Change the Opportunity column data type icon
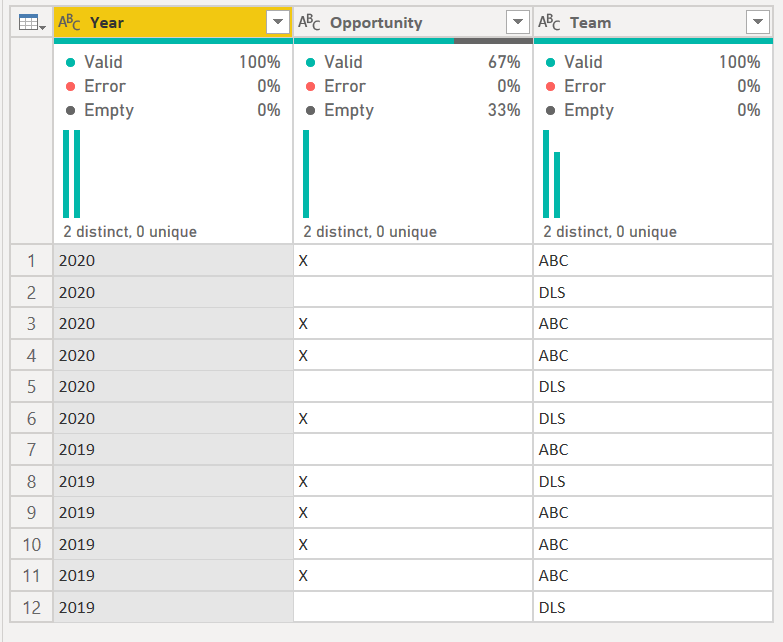The height and width of the screenshot is (642, 783). 309,22
